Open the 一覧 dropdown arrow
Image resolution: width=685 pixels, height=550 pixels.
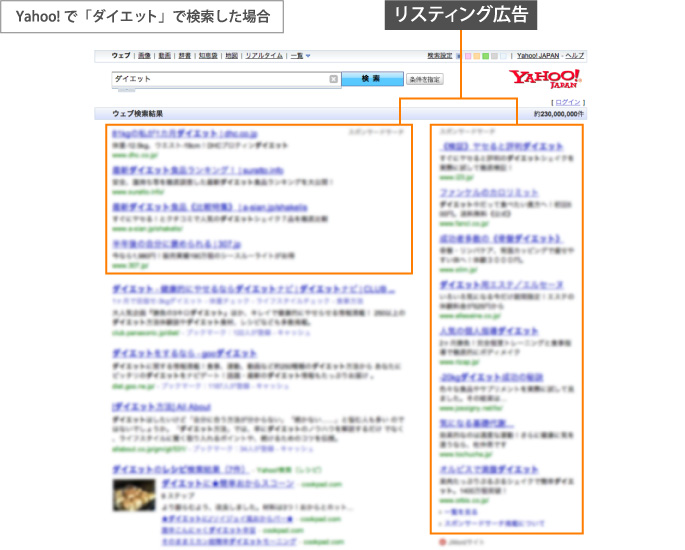point(308,56)
